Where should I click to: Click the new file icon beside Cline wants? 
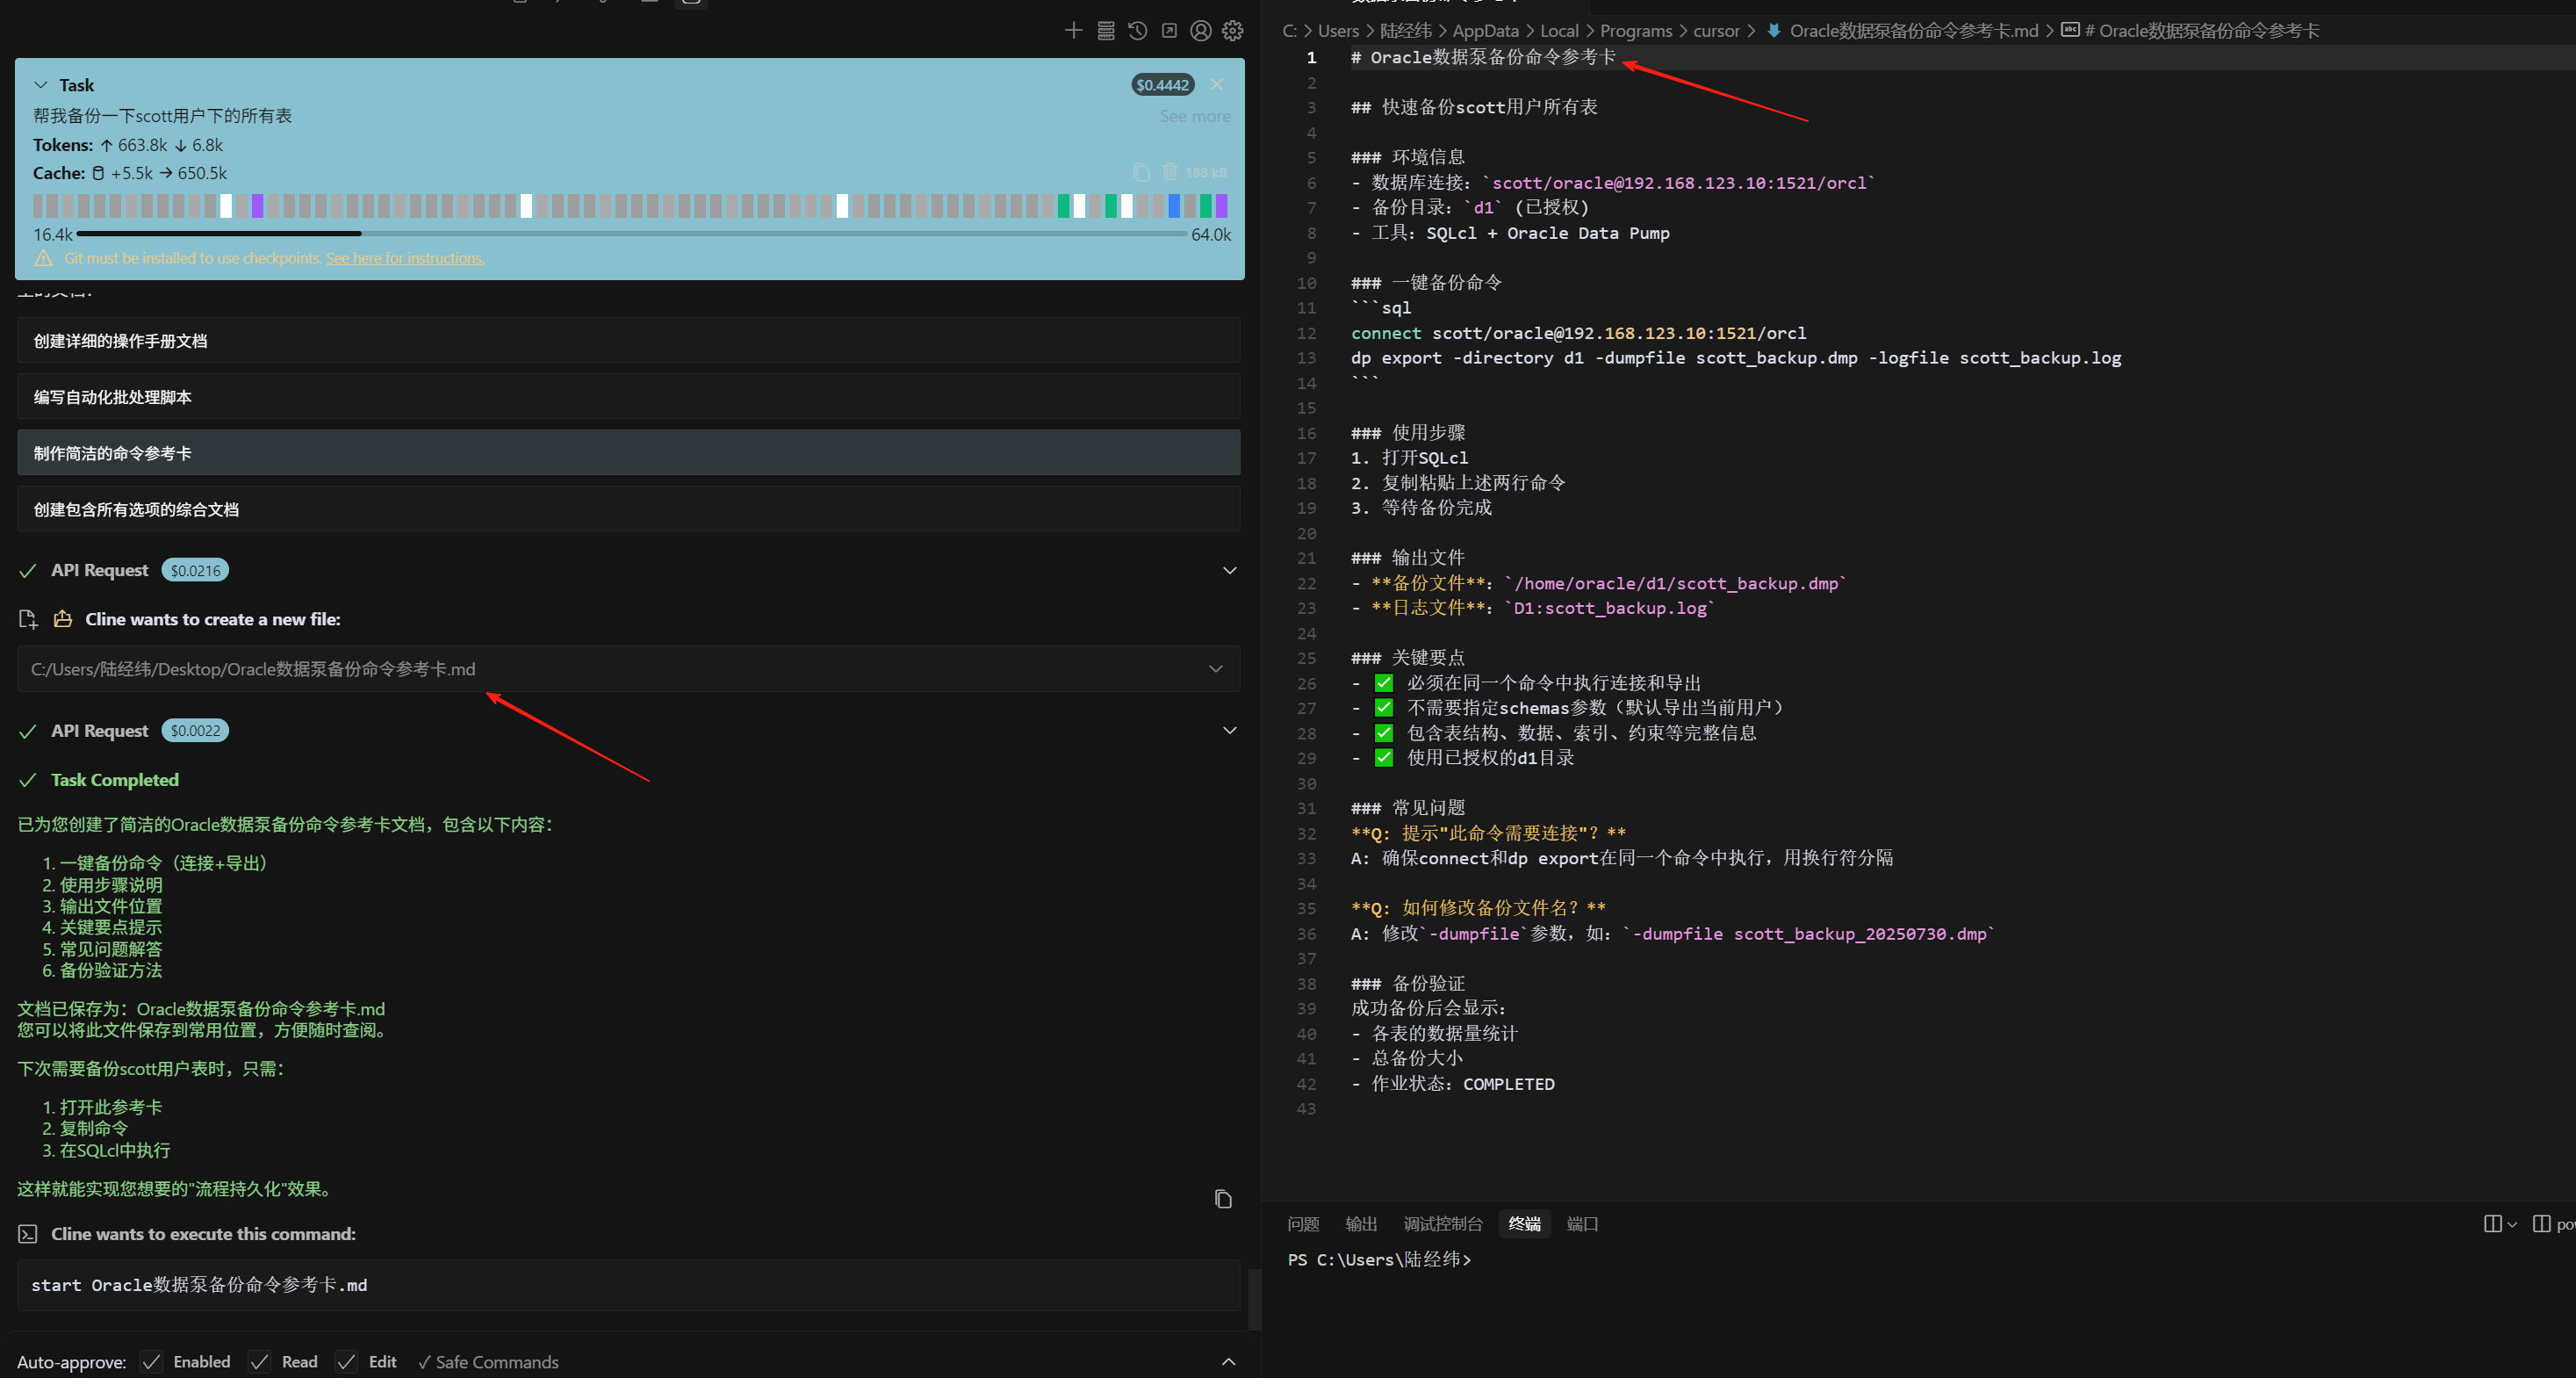click(x=28, y=620)
